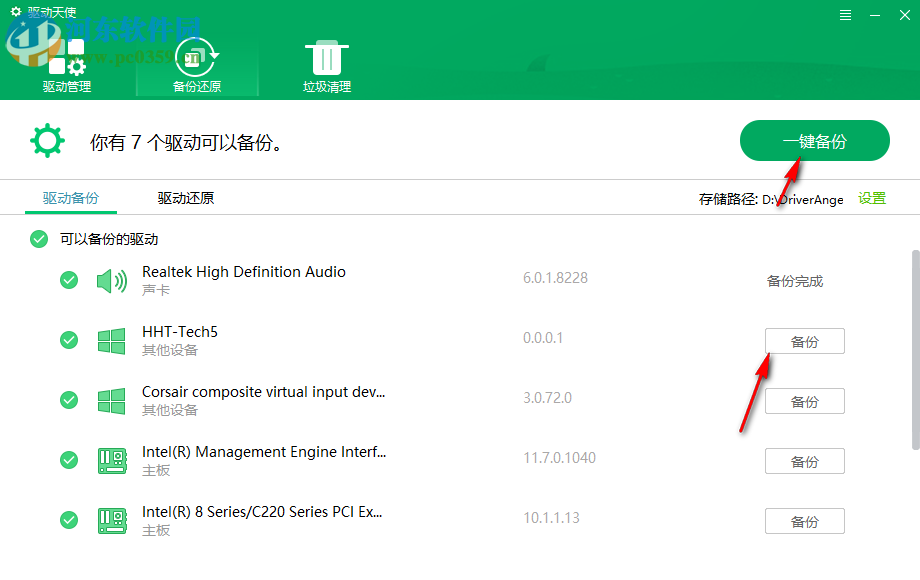
Task: Click the motherboard icon for Intel Management Engine
Action: [x=110, y=460]
